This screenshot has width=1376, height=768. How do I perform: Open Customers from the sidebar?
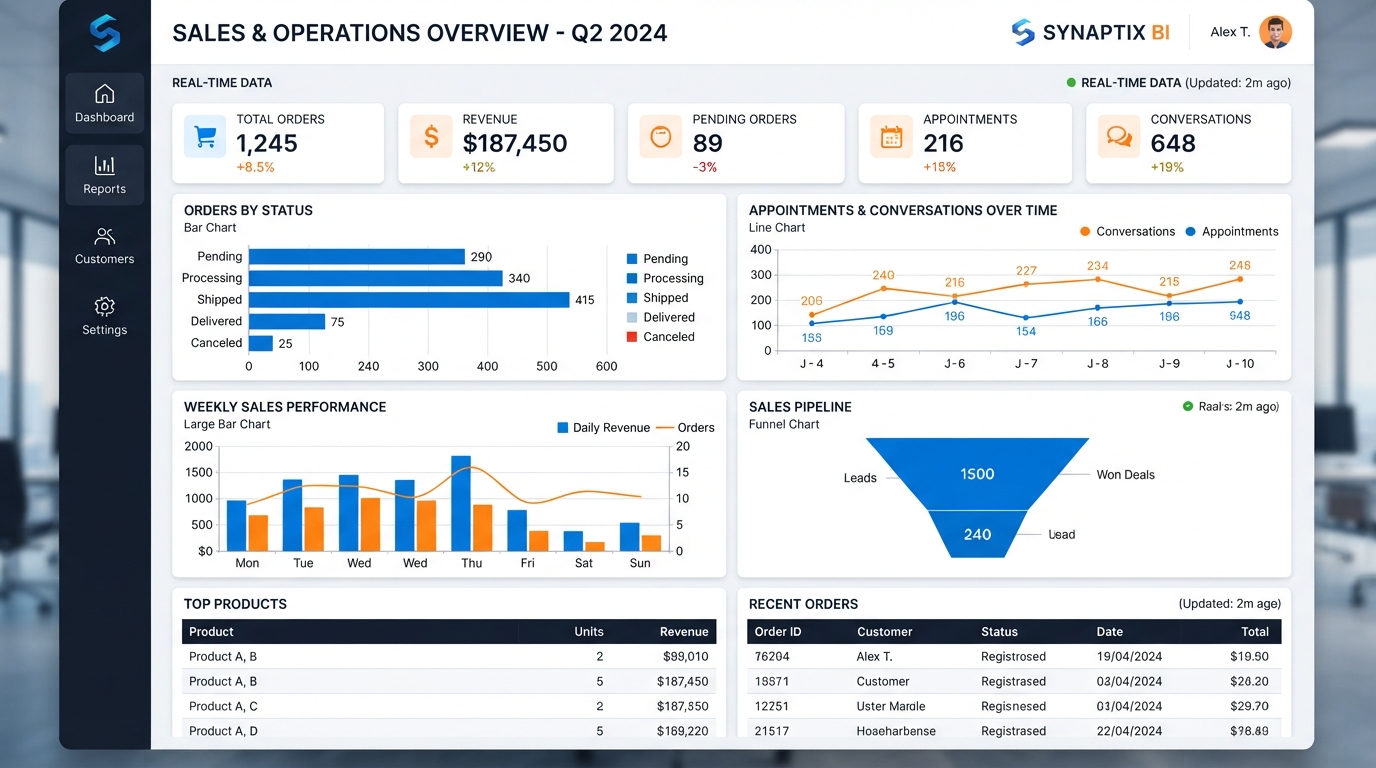tap(105, 246)
